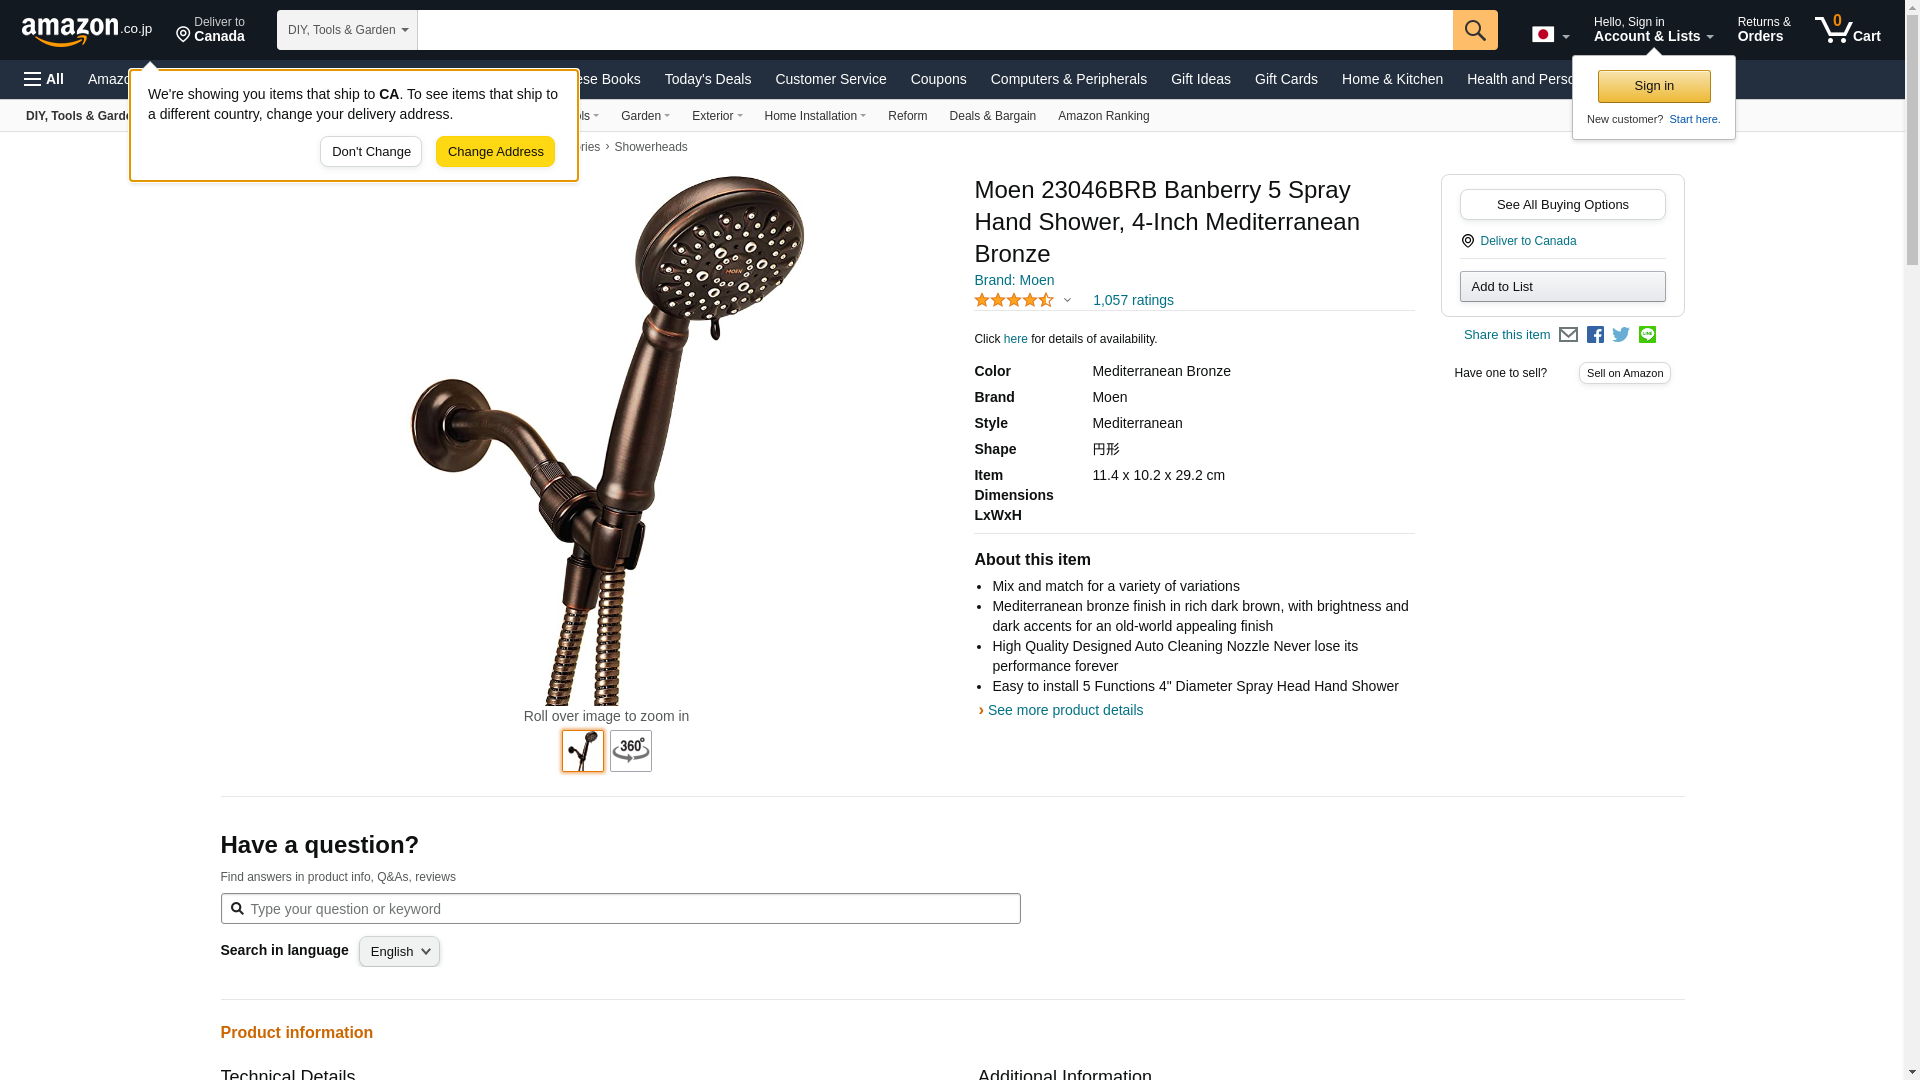This screenshot has width=1920, height=1080.
Task: Open the English search language dropdown
Action: [399, 952]
